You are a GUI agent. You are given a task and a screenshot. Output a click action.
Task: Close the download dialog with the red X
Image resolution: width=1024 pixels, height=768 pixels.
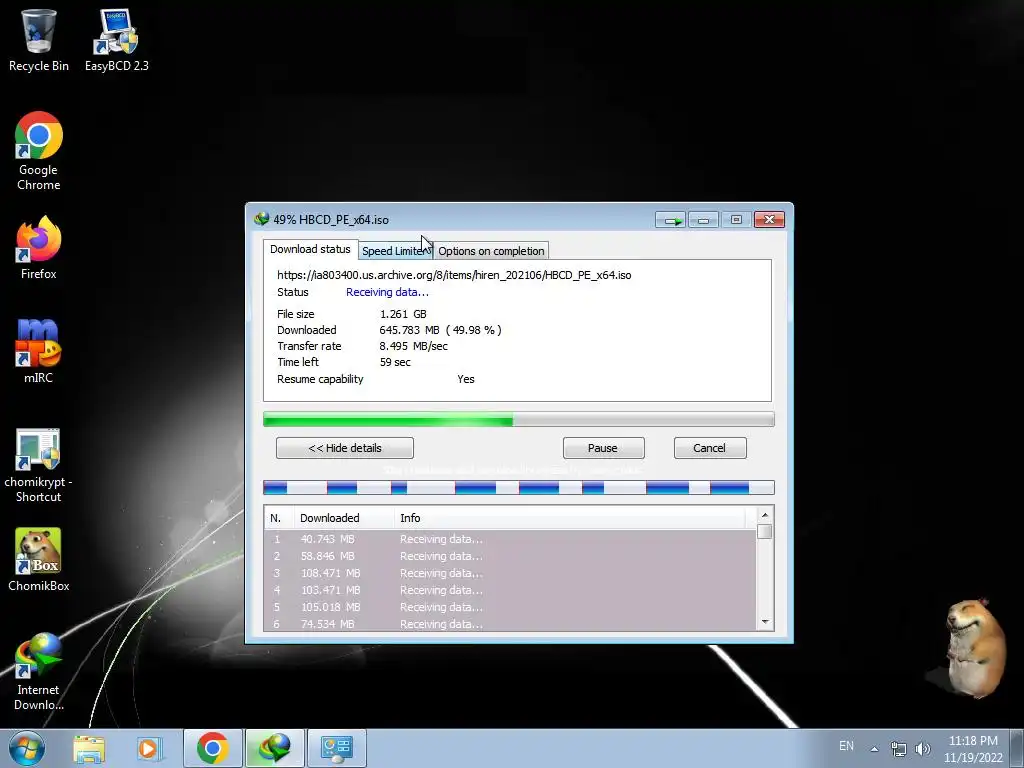click(769, 220)
